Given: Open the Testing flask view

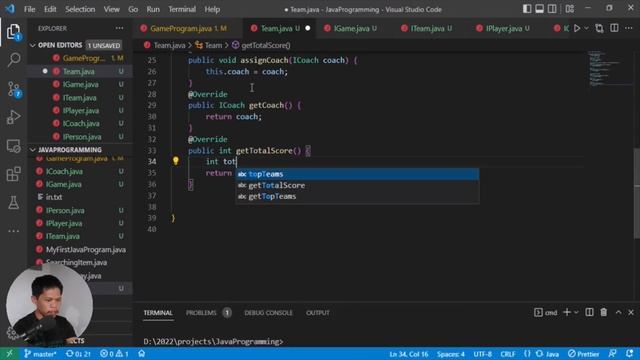Looking at the screenshot, I should coord(13,202).
